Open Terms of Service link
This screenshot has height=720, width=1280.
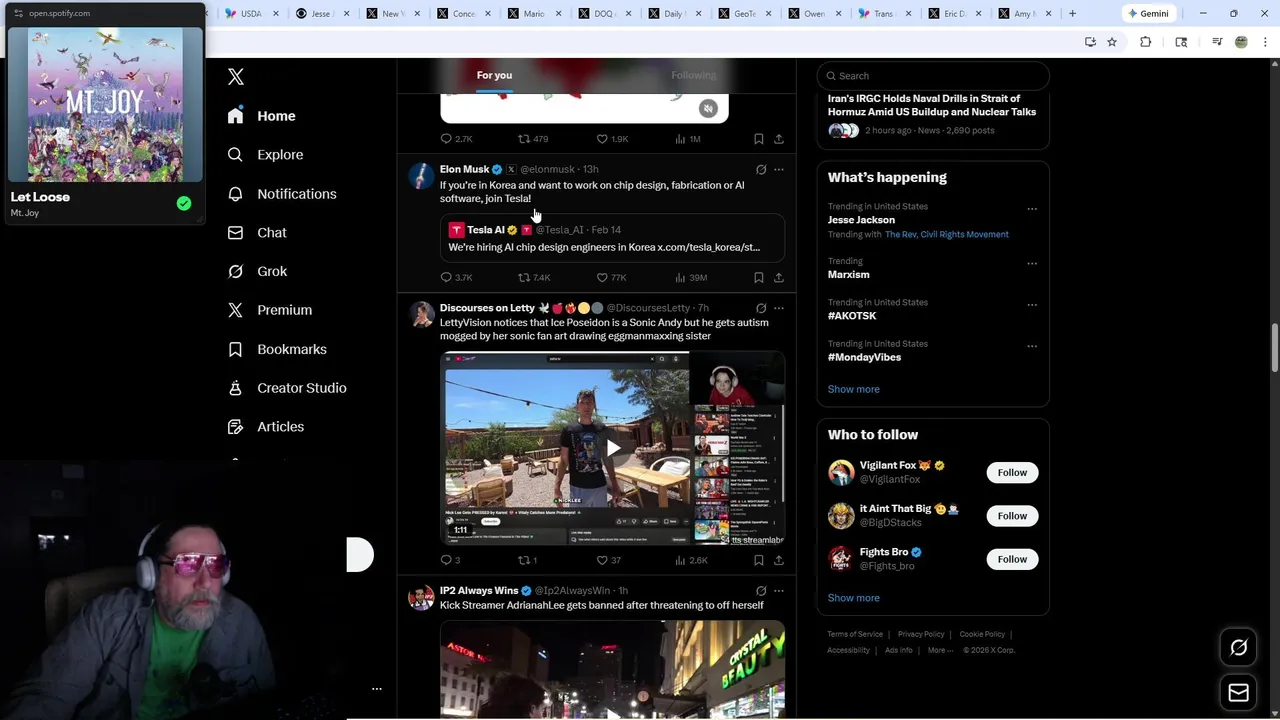tap(855, 634)
